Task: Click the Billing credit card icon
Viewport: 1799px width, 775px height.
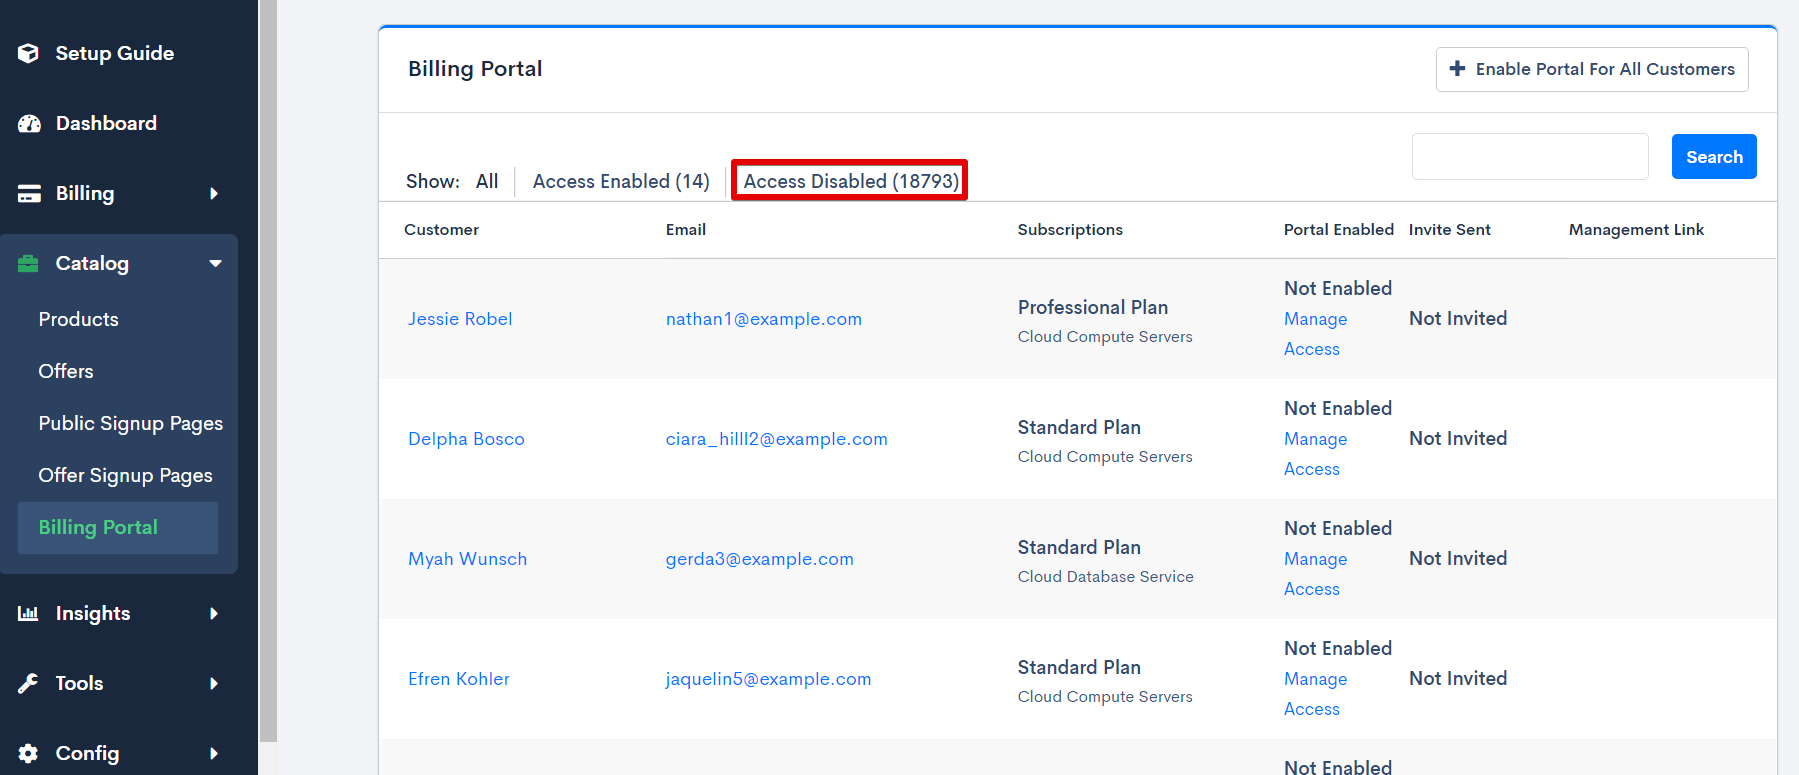Action: 29,194
